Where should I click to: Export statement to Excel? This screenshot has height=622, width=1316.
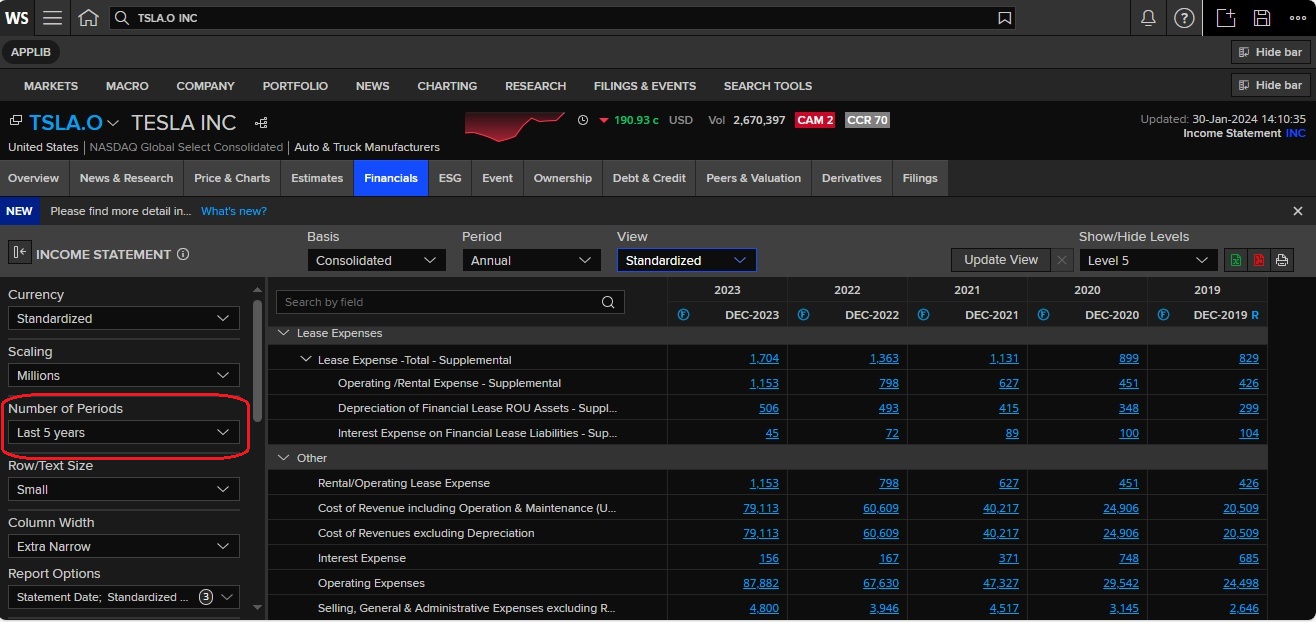click(1236, 260)
